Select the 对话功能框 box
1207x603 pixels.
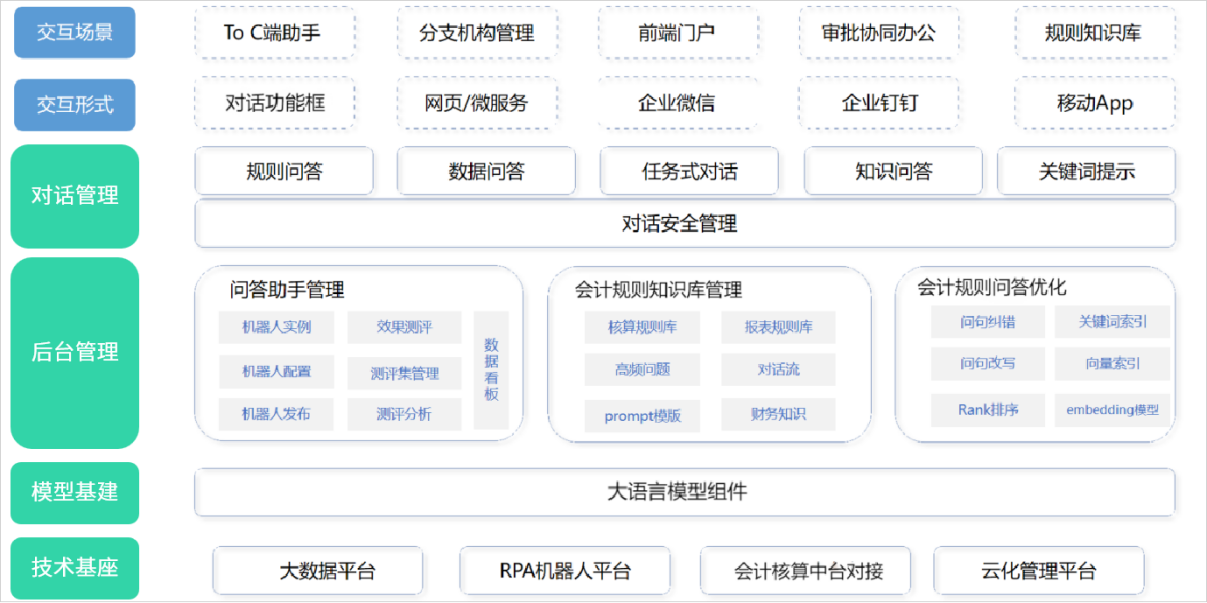[274, 103]
